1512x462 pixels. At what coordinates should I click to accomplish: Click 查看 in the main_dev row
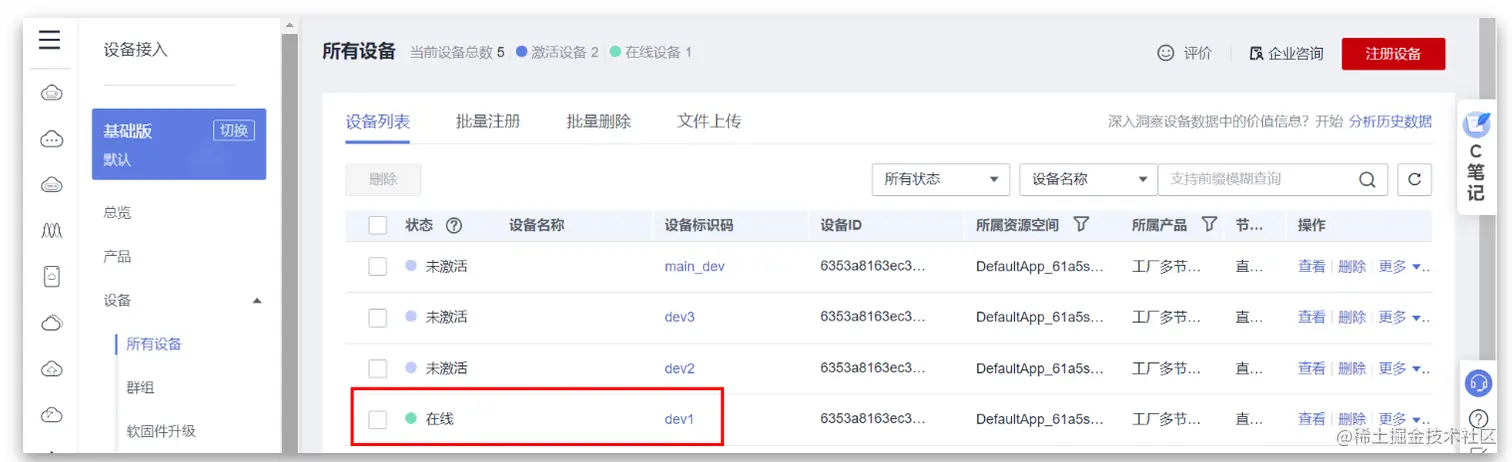pyautogui.click(x=1311, y=266)
